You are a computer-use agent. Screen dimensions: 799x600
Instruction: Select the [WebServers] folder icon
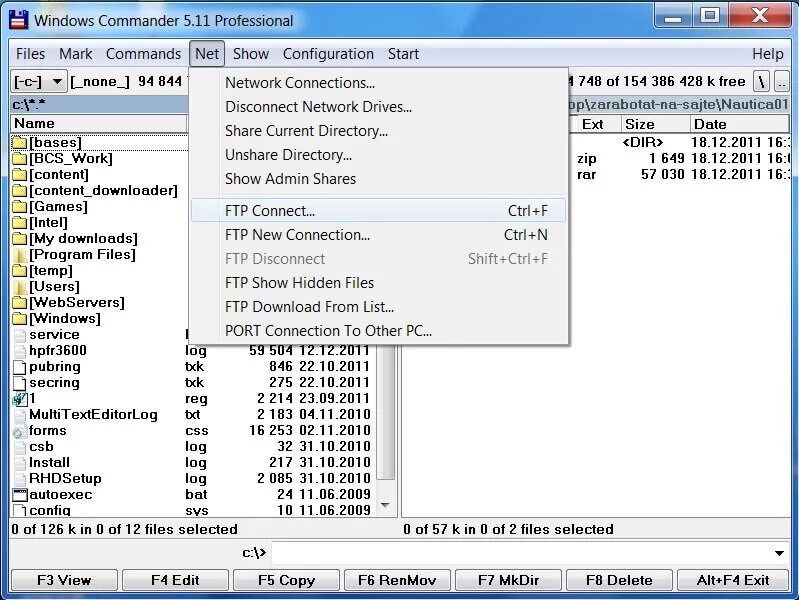point(20,303)
